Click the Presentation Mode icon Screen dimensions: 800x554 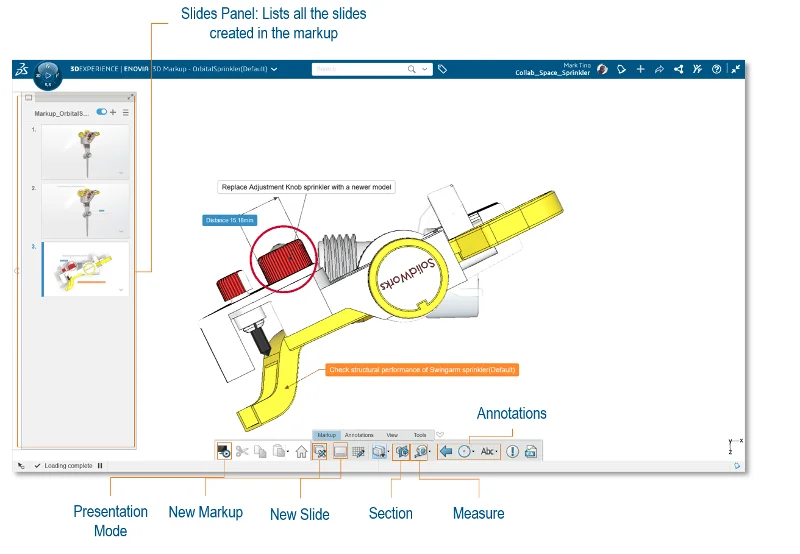coord(225,452)
